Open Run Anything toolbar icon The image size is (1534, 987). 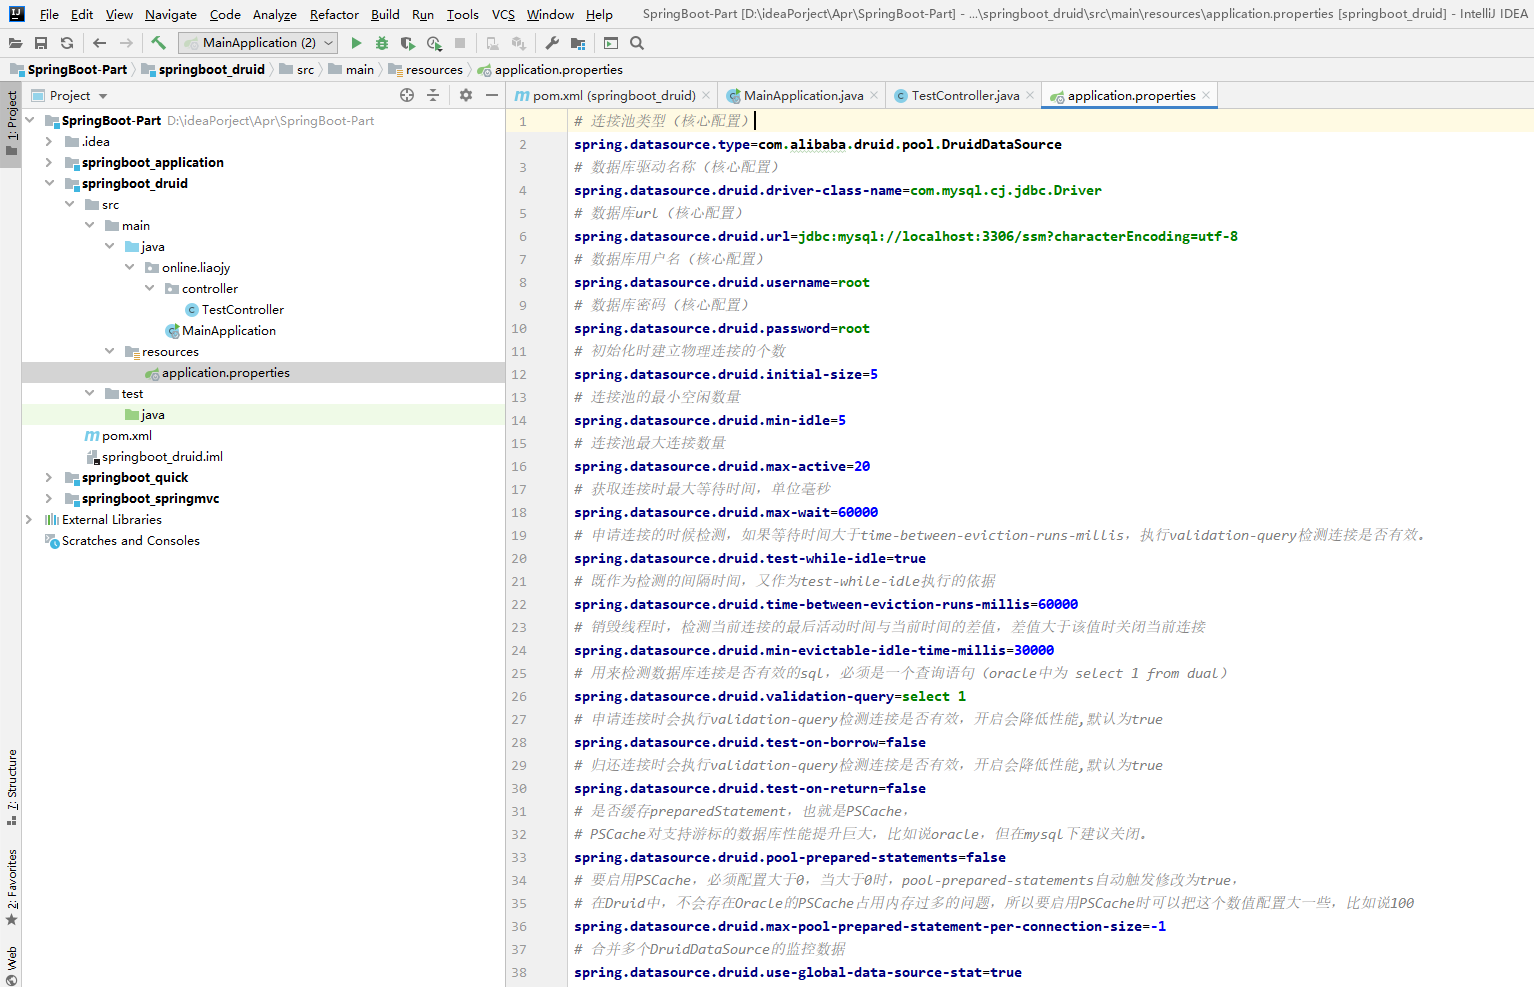pos(611,43)
